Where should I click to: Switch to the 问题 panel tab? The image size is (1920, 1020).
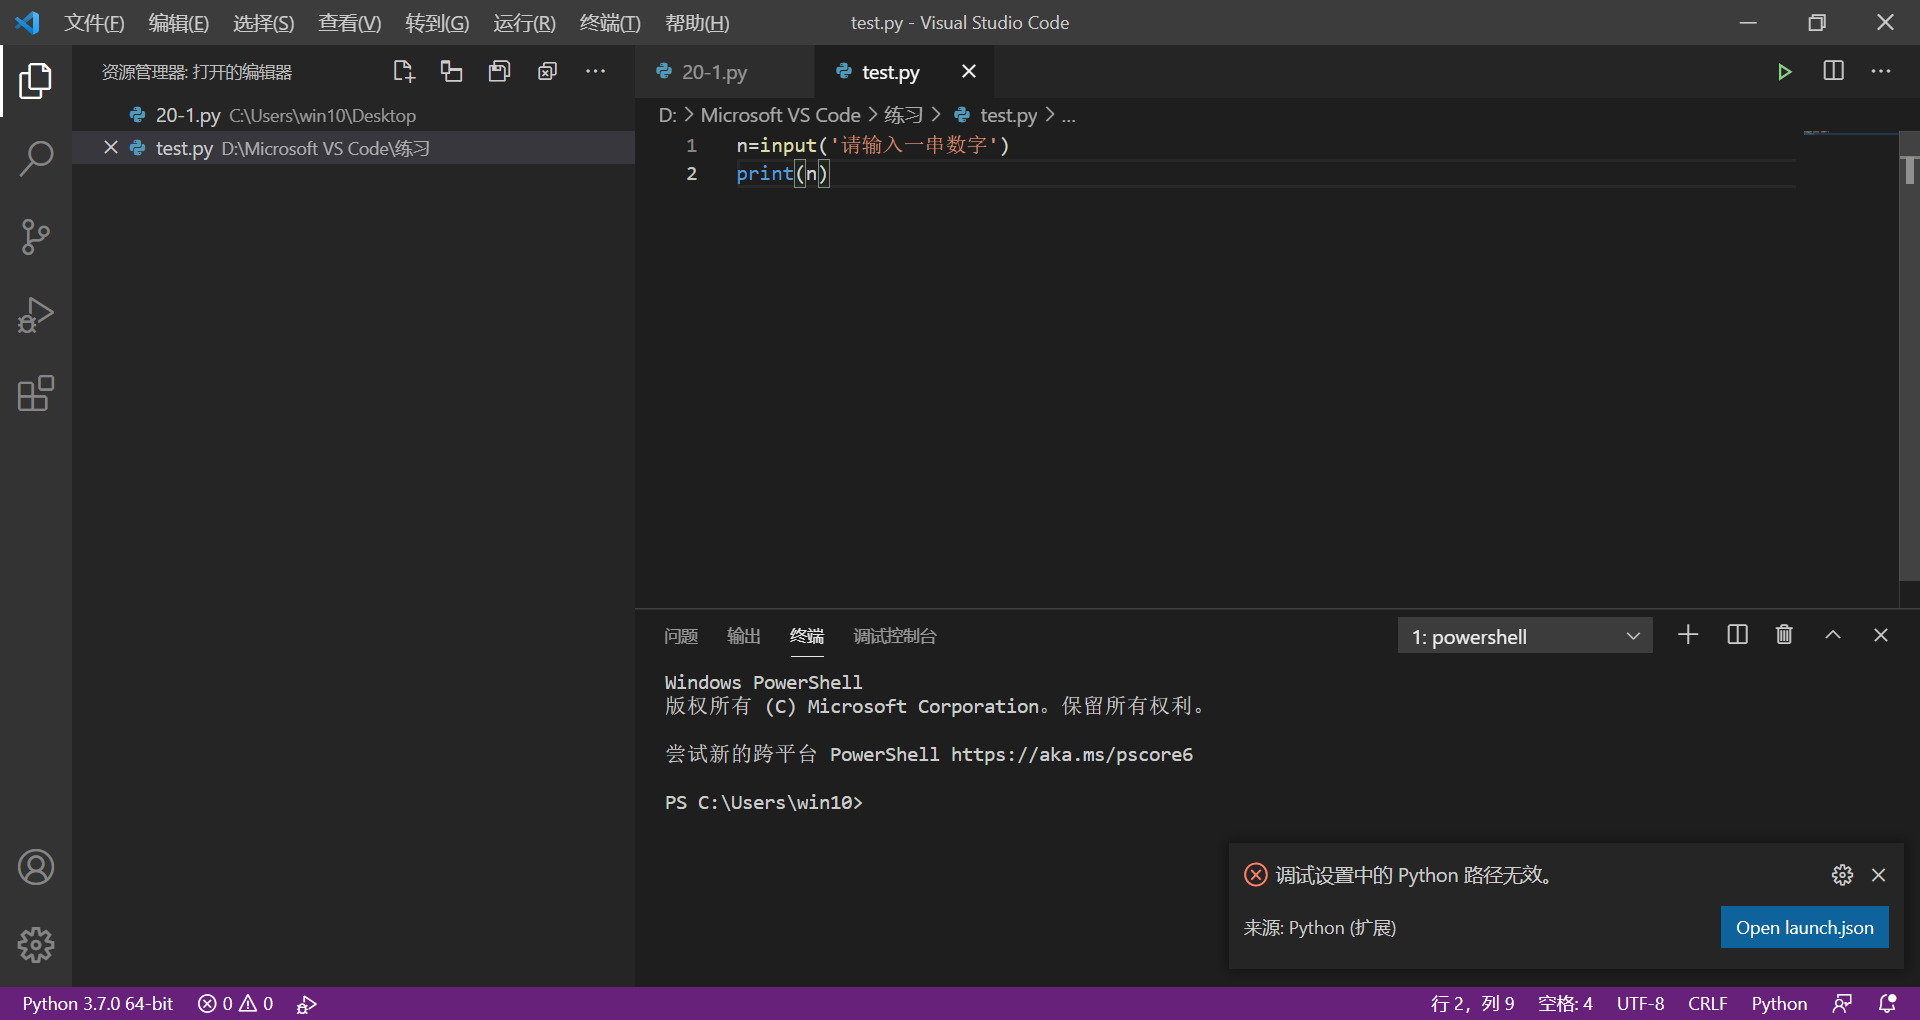(x=681, y=636)
